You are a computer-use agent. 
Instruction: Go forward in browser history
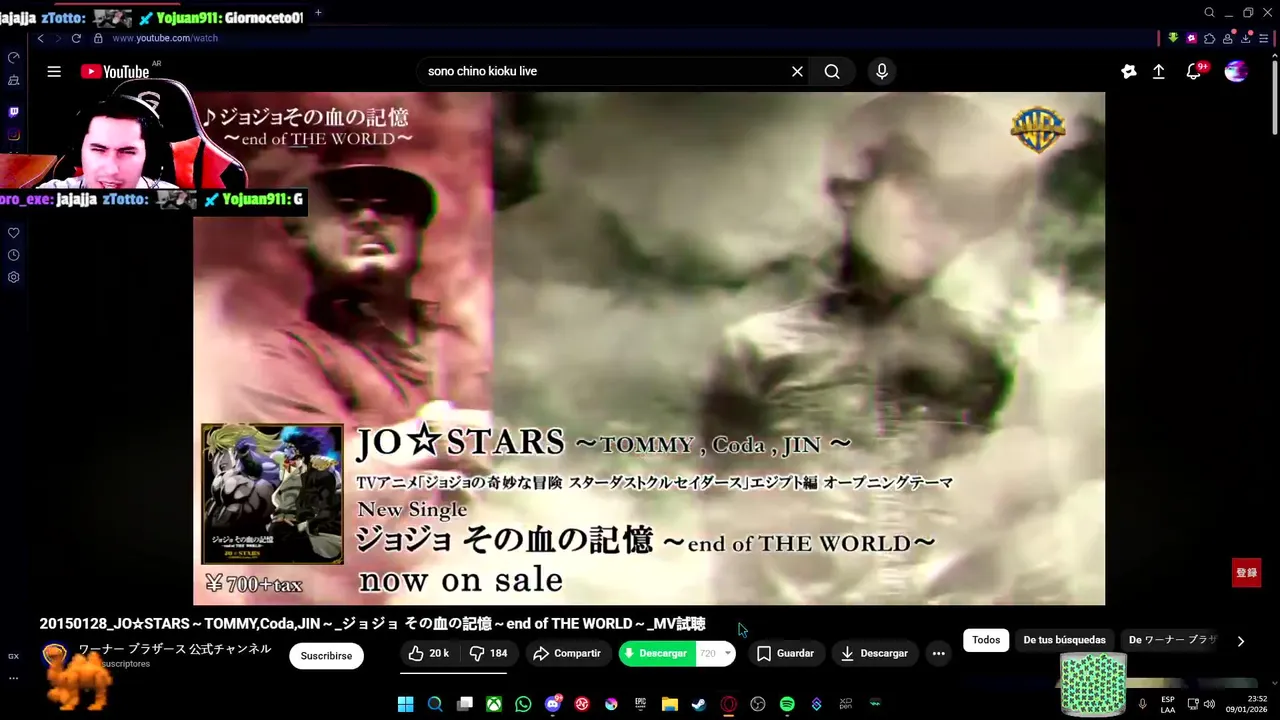(x=58, y=38)
